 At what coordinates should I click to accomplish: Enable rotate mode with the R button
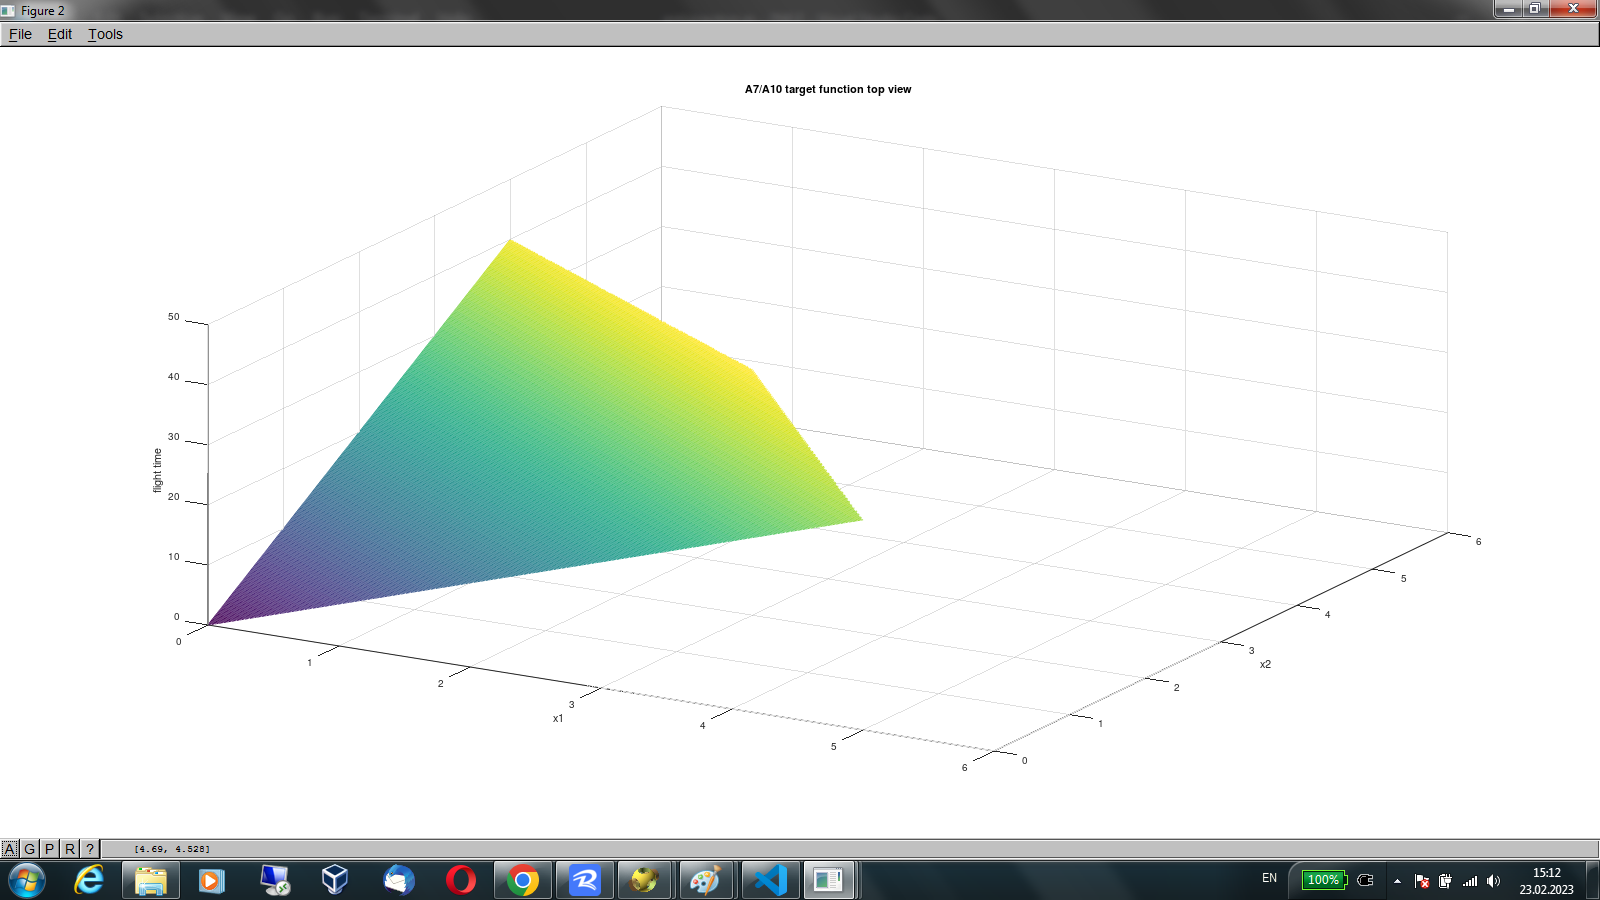point(69,849)
